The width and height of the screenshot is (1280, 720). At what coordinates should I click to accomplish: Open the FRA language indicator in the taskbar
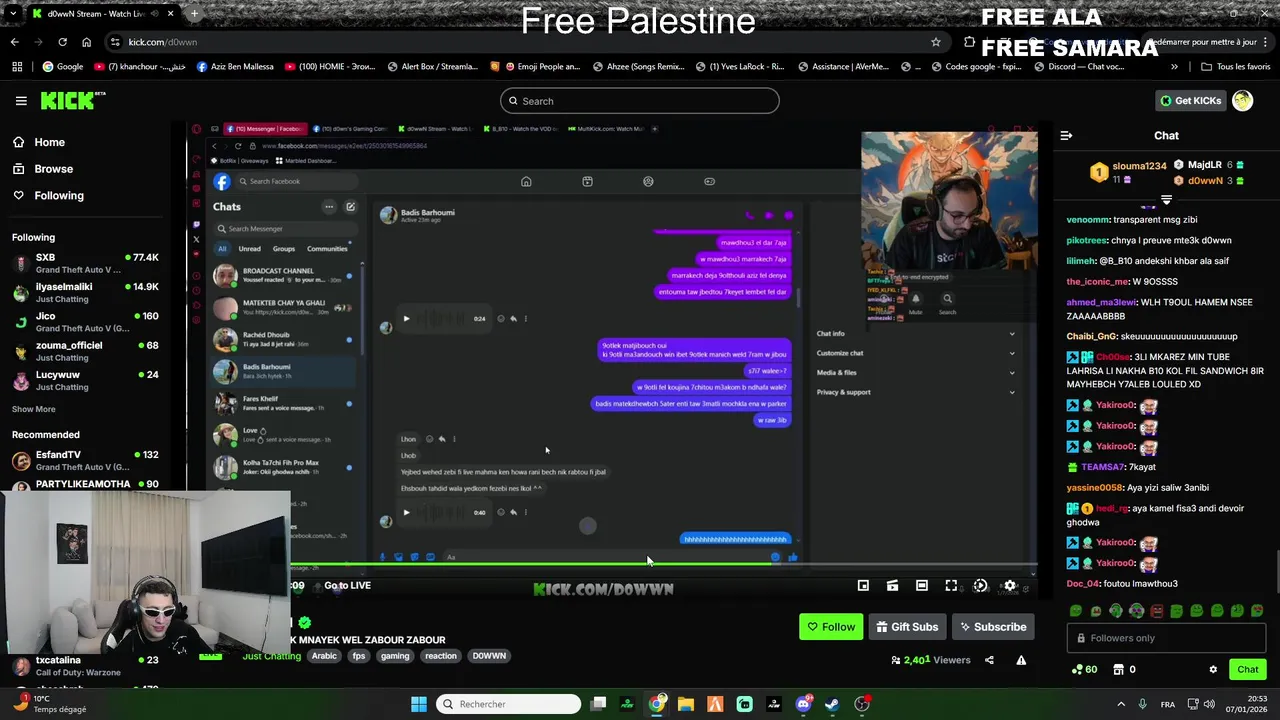click(1168, 704)
